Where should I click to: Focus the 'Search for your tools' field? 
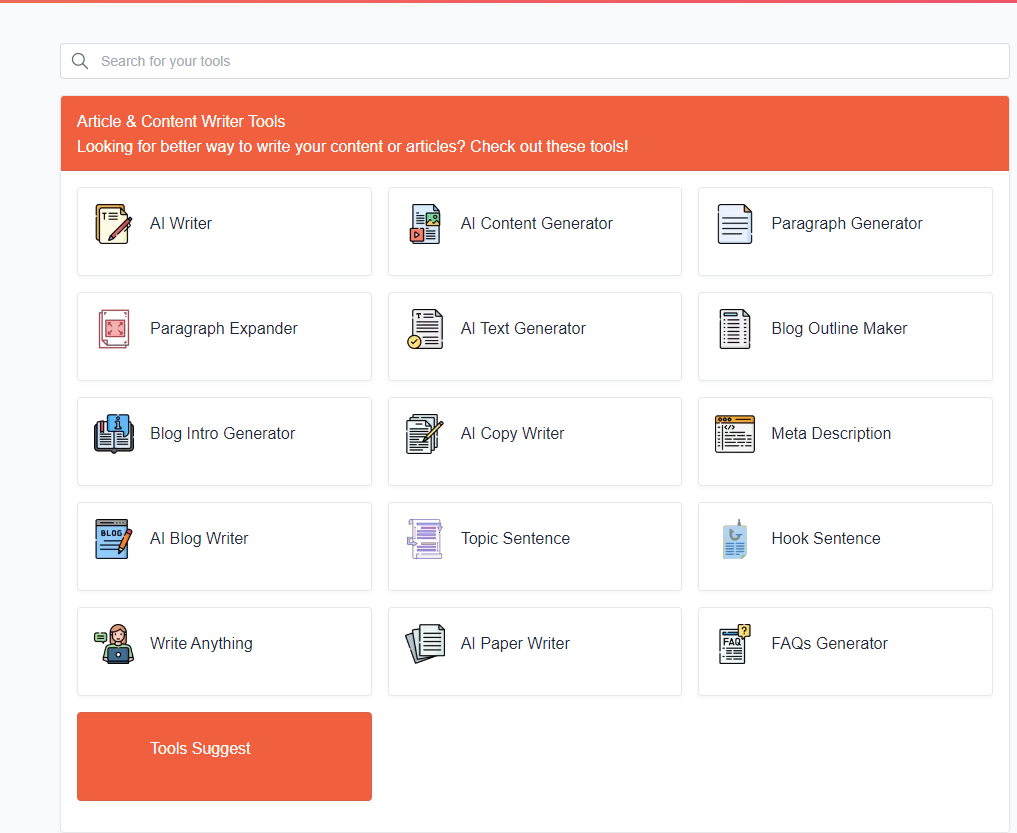(x=540, y=61)
